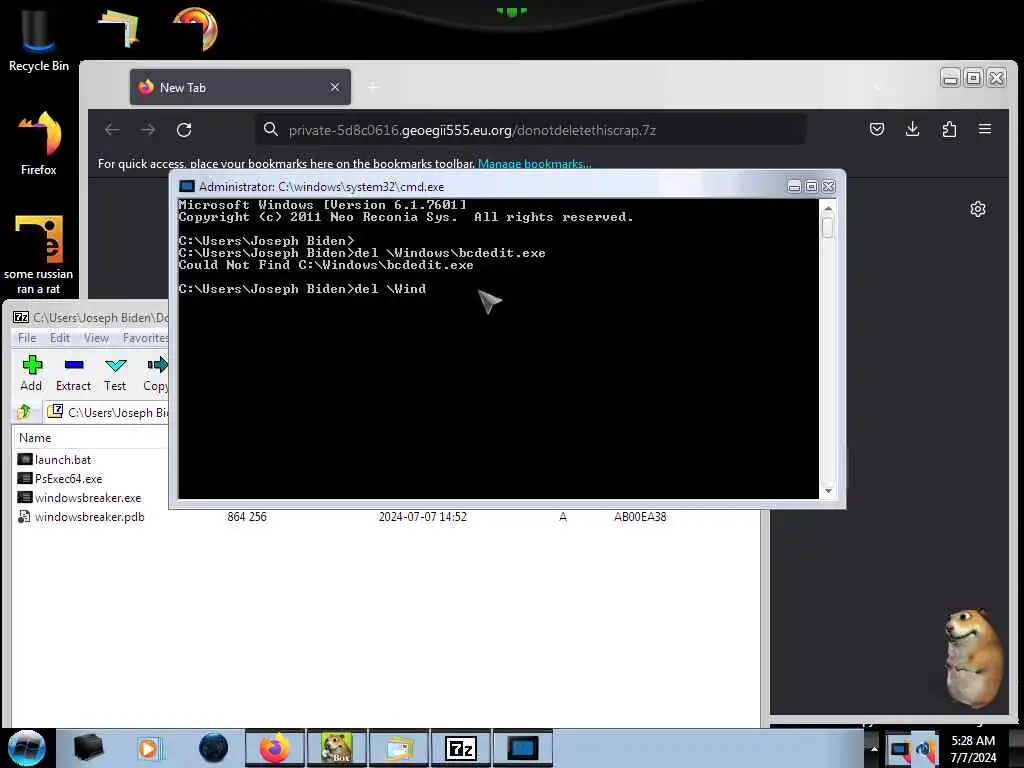This screenshot has width=1024, height=768.
Task: Reload the page in Firefox
Action: 184,130
